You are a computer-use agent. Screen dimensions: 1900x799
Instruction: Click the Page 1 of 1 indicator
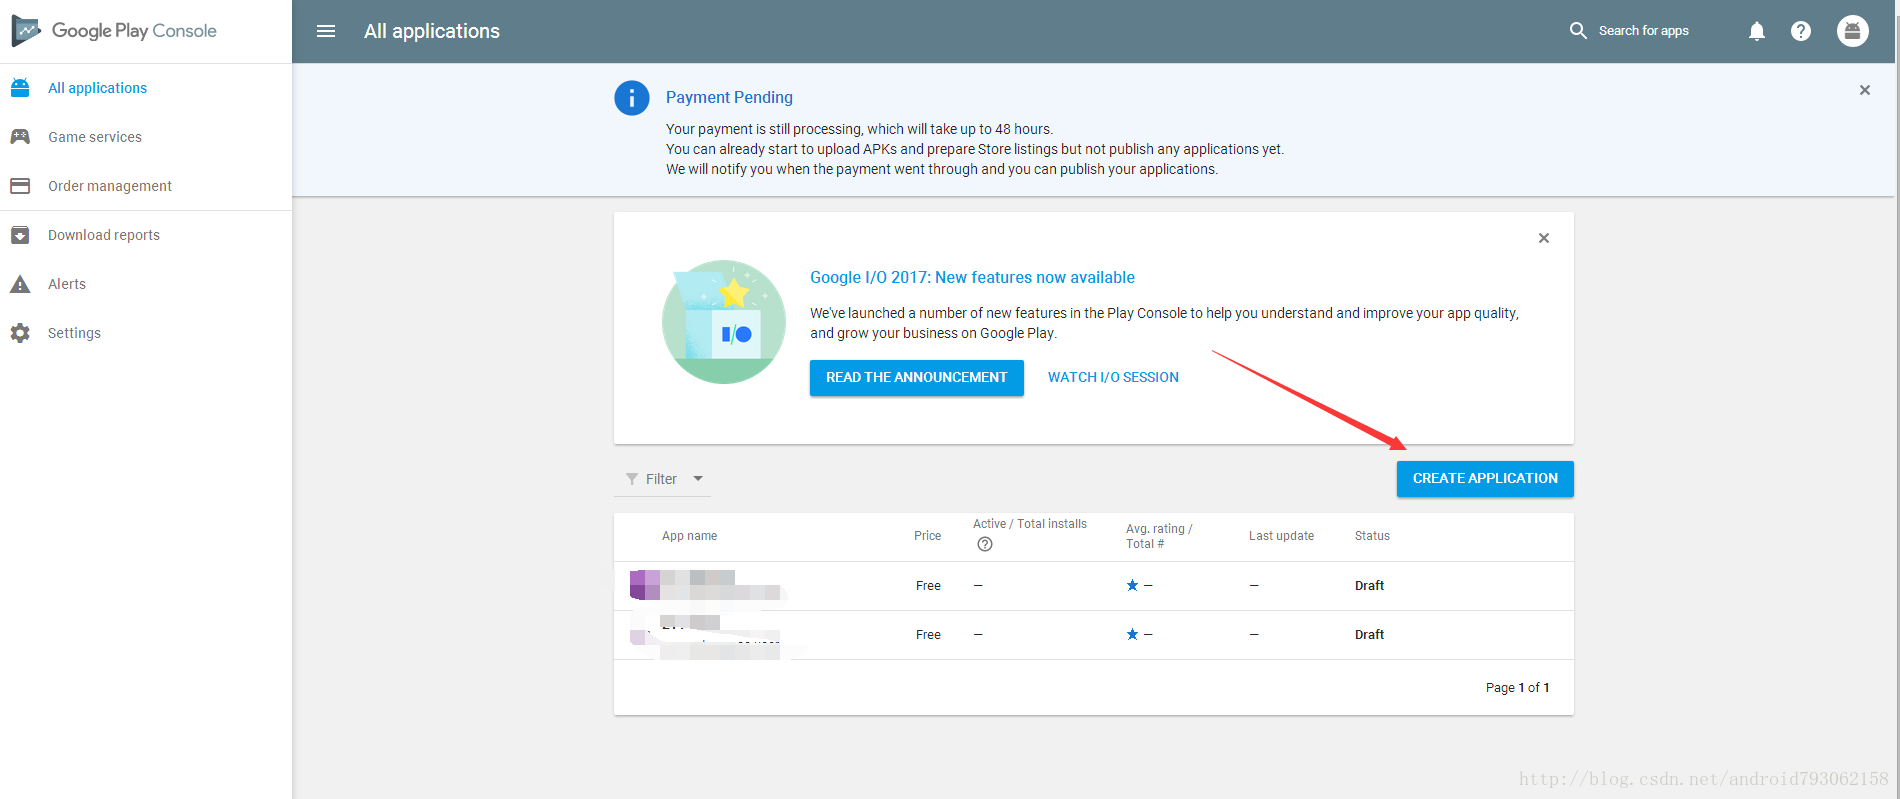point(1517,688)
